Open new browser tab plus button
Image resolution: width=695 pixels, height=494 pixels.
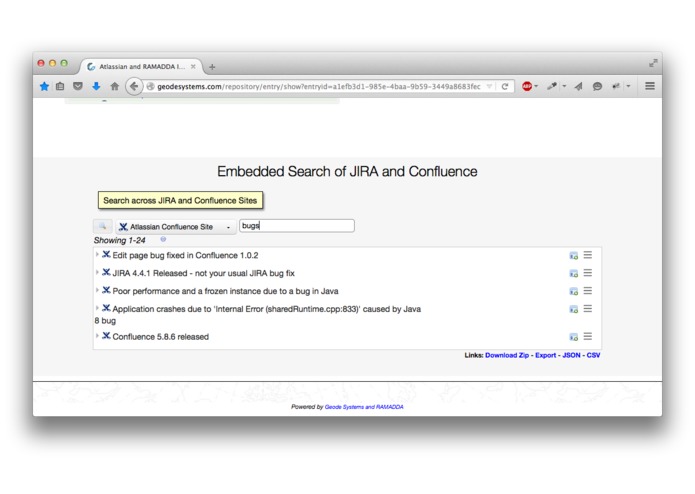(212, 67)
